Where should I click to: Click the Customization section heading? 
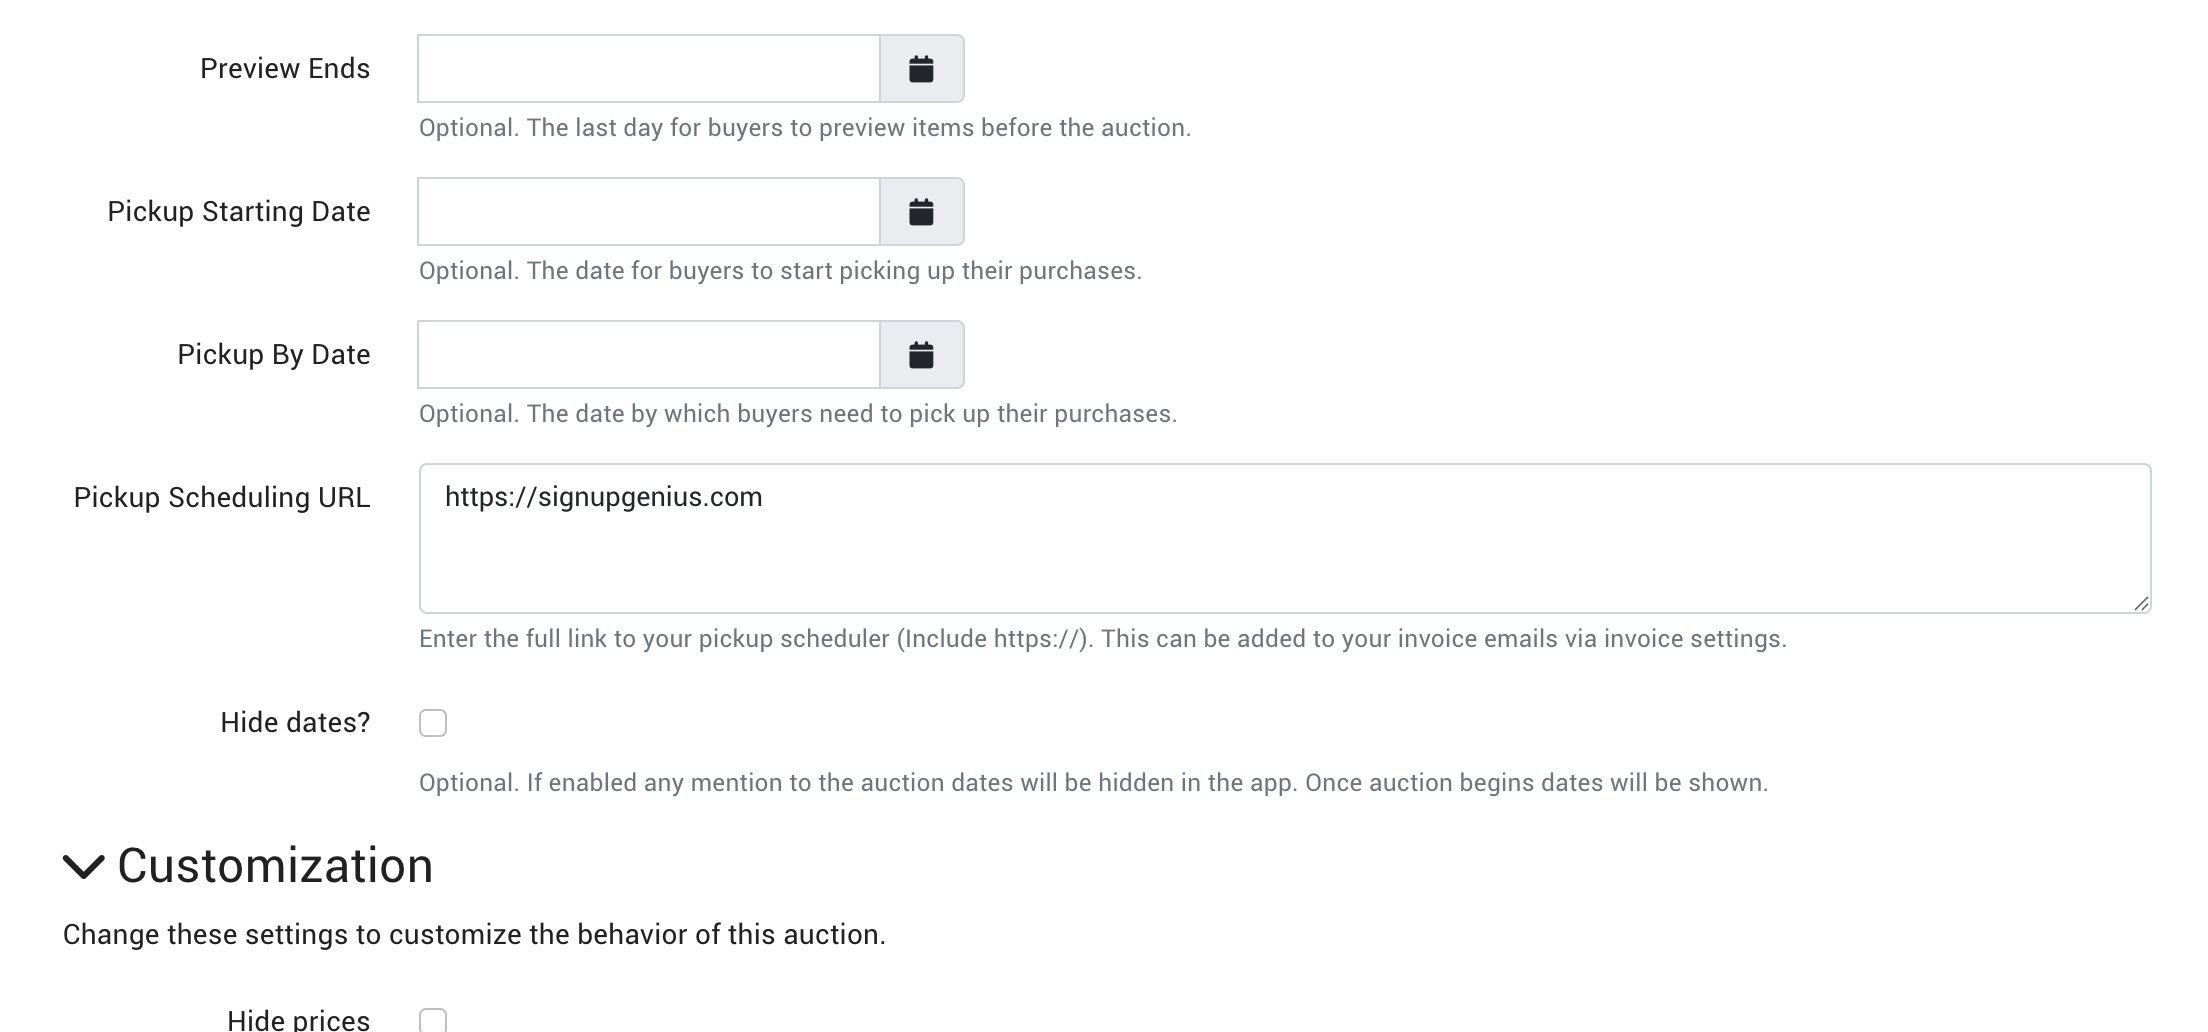[x=275, y=866]
